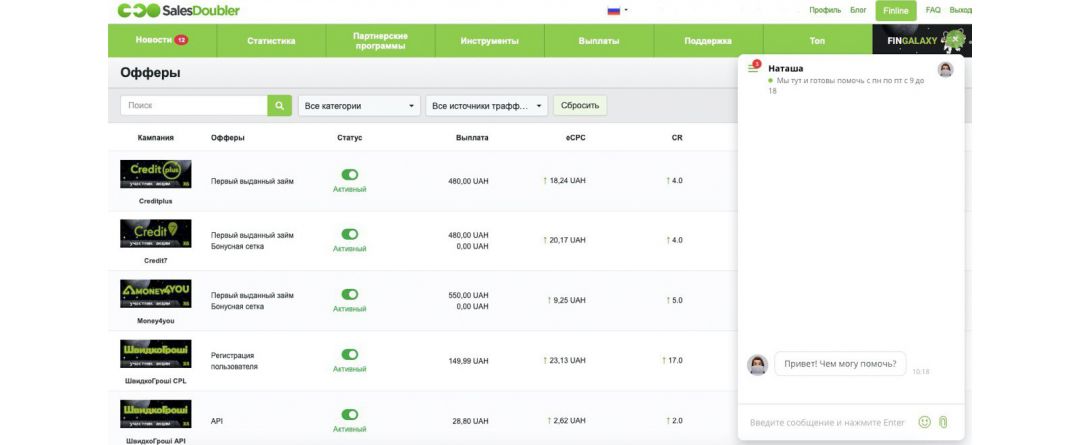Expand the language selector arrow
This screenshot has height=445, width=1080.
coord(625,10)
